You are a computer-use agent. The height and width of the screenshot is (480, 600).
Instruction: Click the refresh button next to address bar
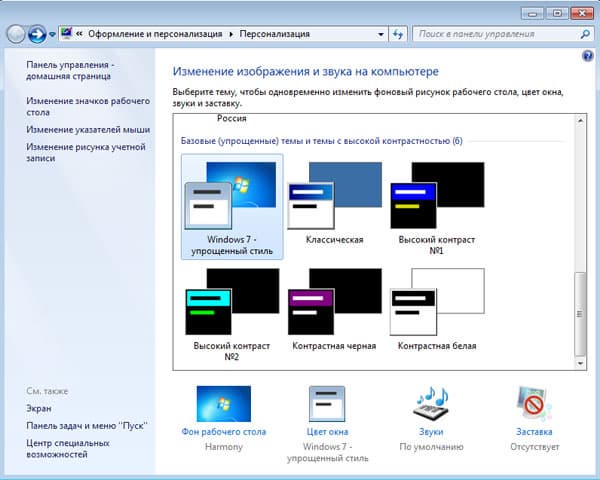[398, 34]
